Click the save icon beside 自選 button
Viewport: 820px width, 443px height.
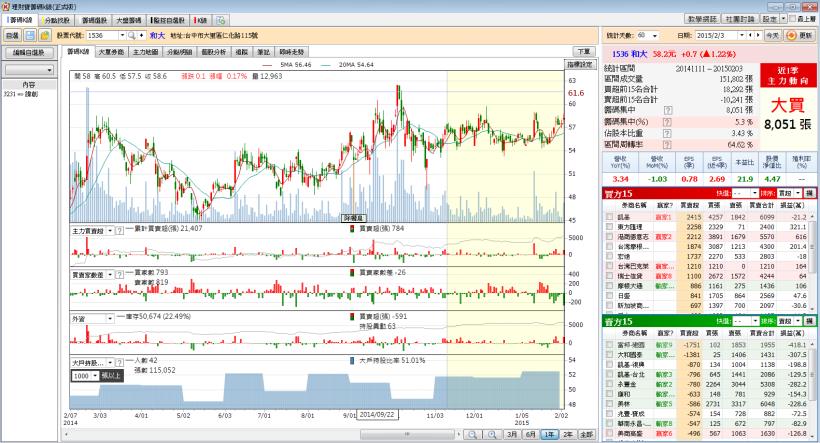click(30, 35)
